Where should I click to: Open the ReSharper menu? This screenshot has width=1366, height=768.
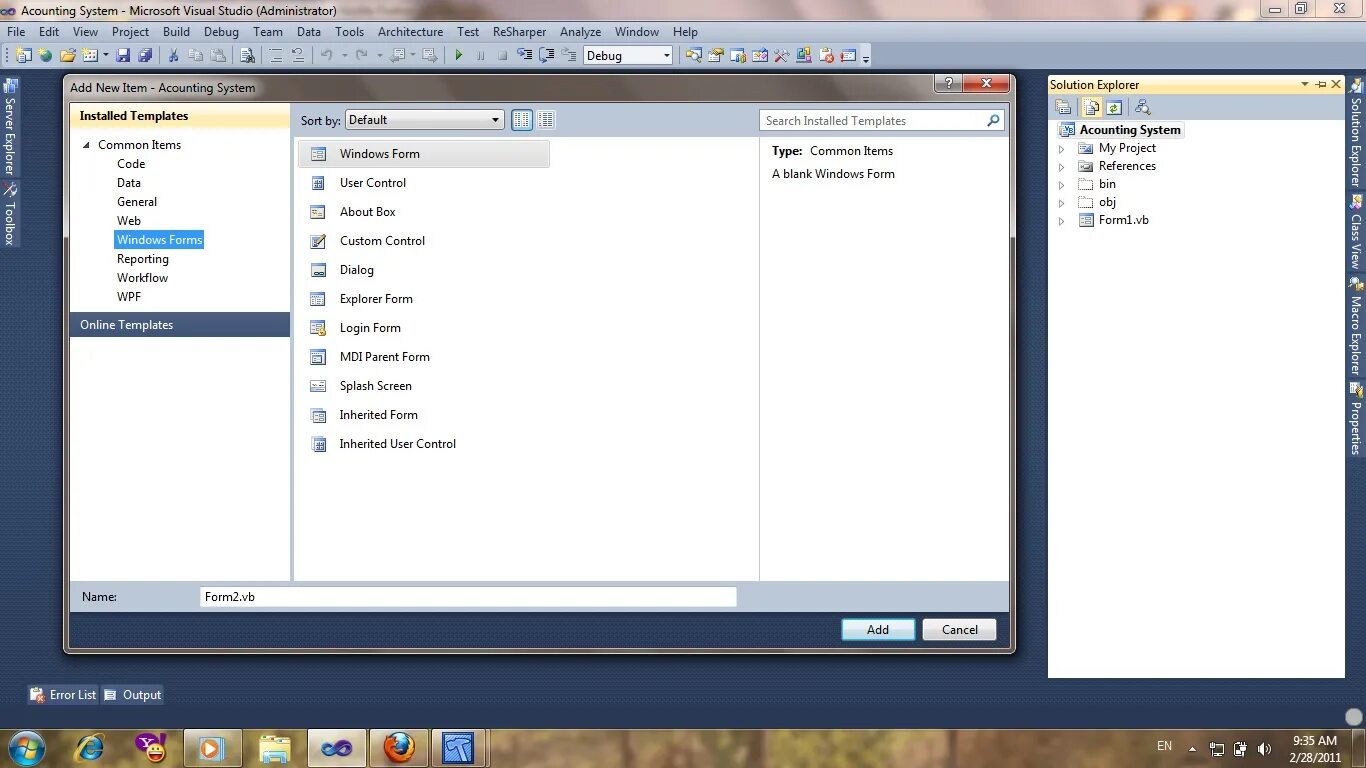pyautogui.click(x=519, y=31)
